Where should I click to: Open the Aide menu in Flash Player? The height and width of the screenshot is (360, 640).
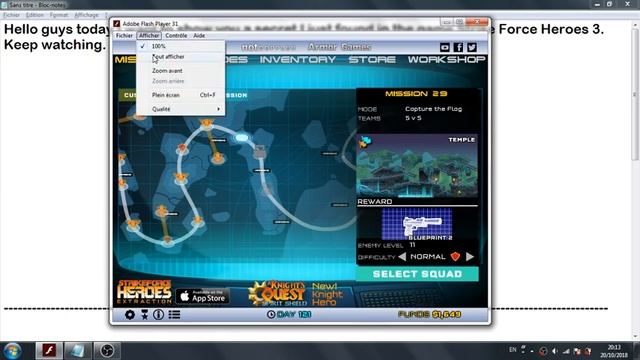pyautogui.click(x=199, y=36)
